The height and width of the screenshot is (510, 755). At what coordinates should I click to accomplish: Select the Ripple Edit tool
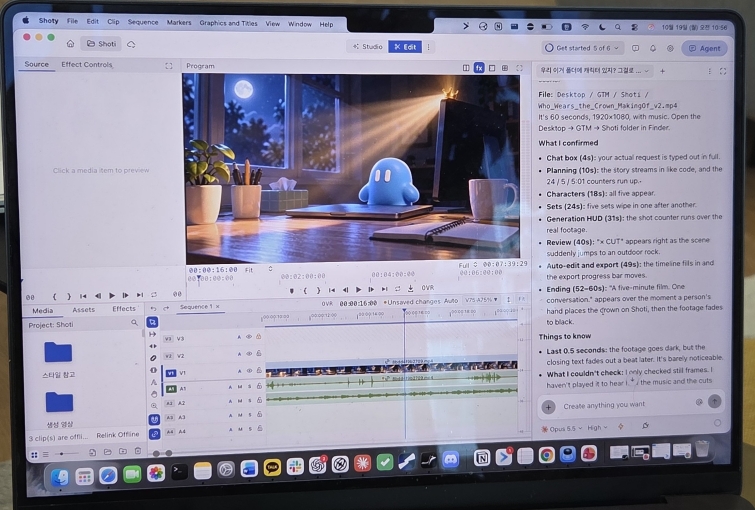(x=153, y=346)
